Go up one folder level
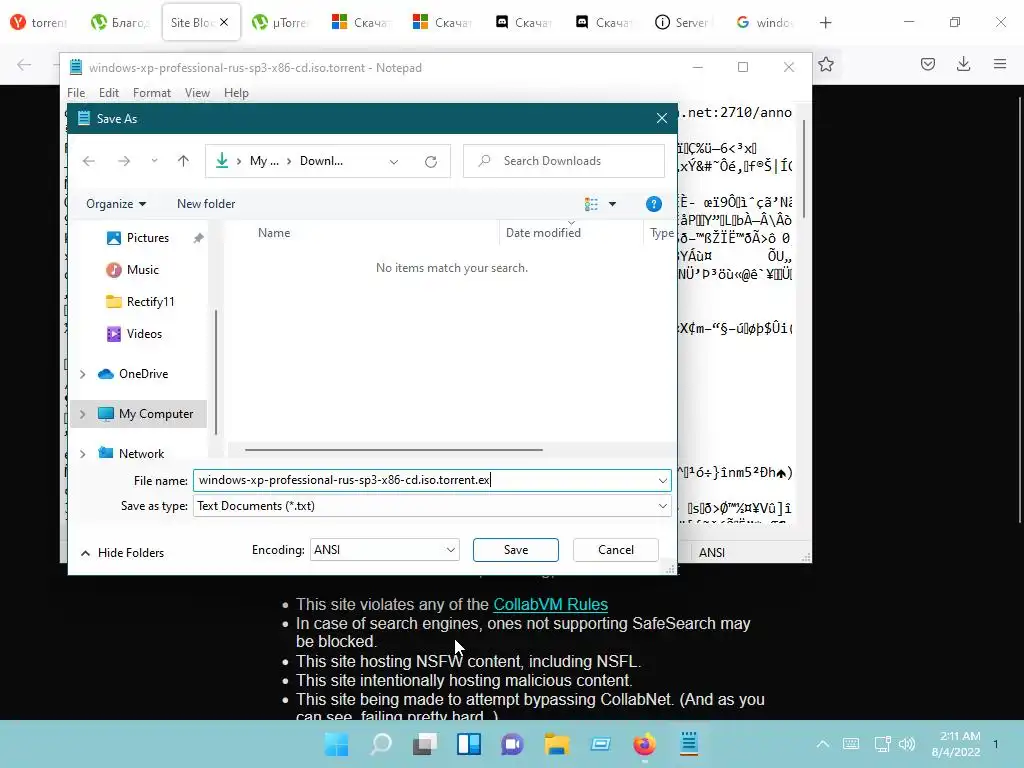The image size is (1024, 768). point(184,161)
